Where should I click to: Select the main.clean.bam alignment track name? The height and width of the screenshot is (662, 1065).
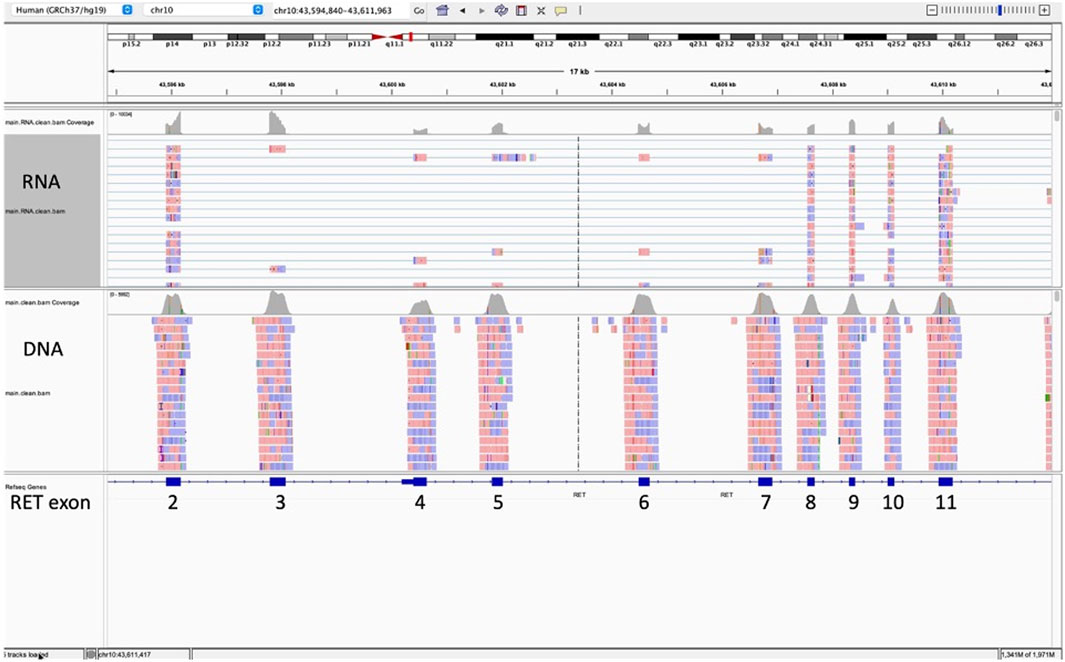click(28, 393)
